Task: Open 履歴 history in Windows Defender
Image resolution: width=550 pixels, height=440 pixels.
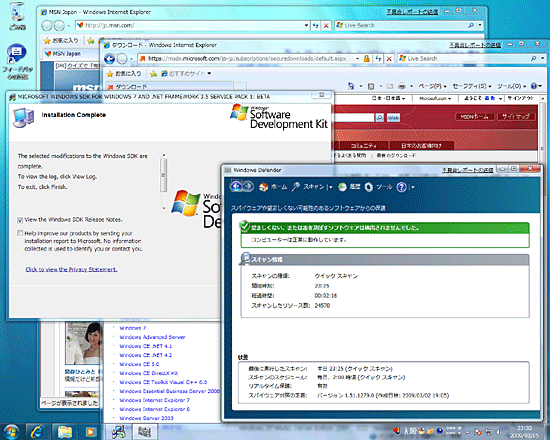Action: tap(349, 187)
